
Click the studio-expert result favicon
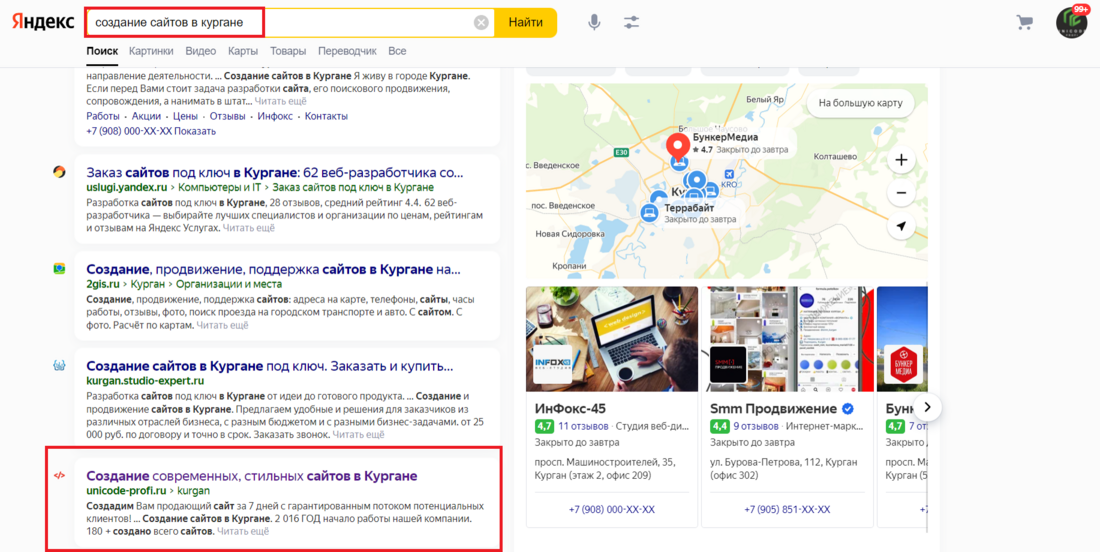60,365
